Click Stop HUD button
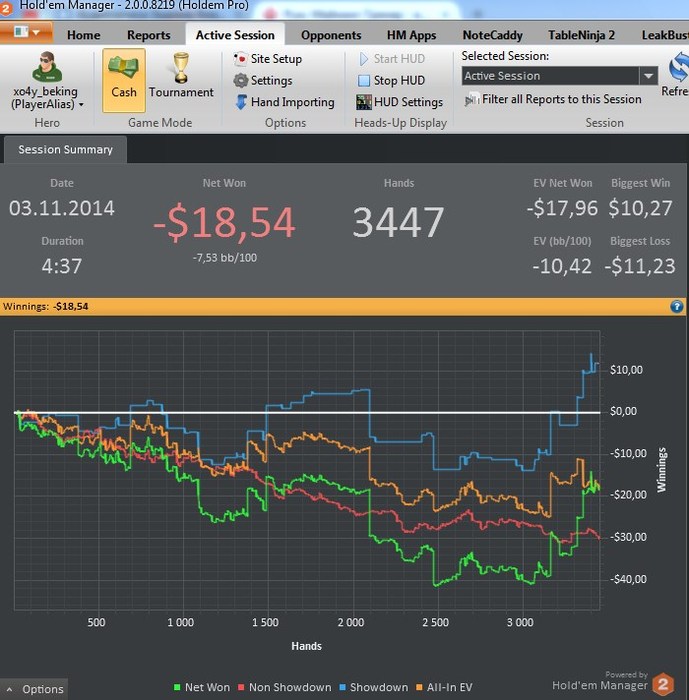The height and width of the screenshot is (700, 689). coord(391,80)
